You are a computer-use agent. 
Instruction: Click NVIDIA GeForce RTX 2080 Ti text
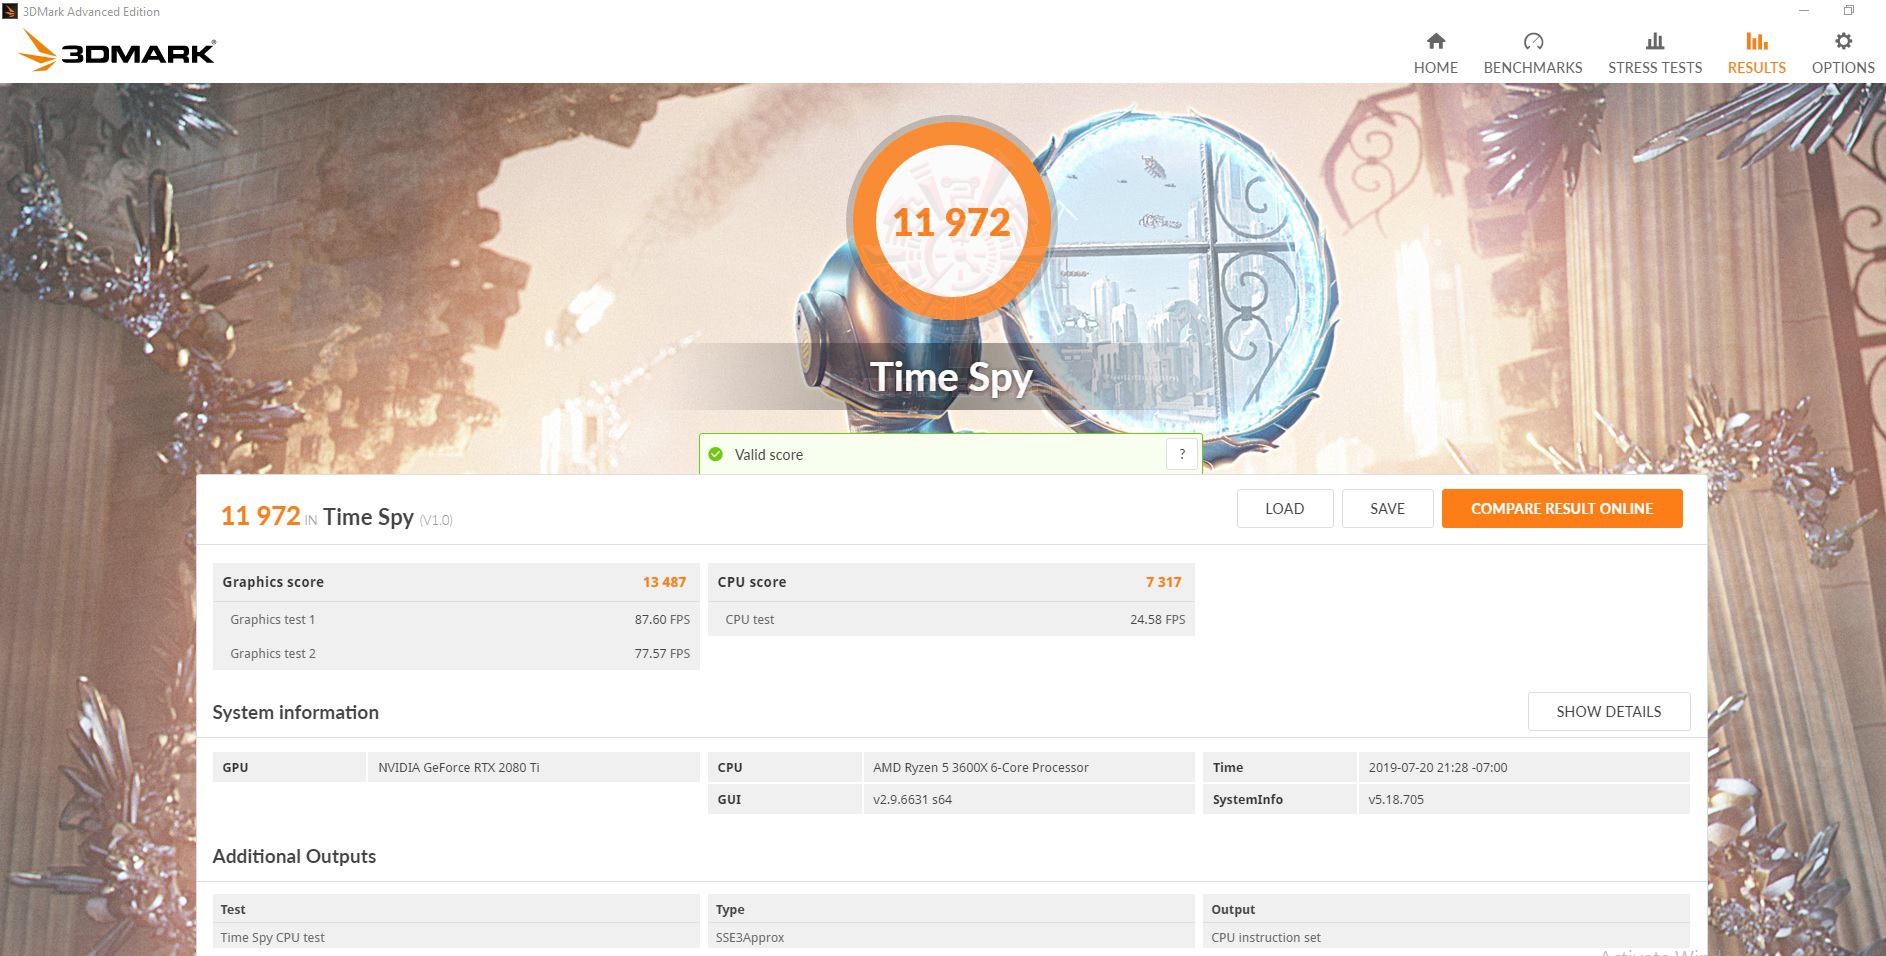click(x=458, y=767)
